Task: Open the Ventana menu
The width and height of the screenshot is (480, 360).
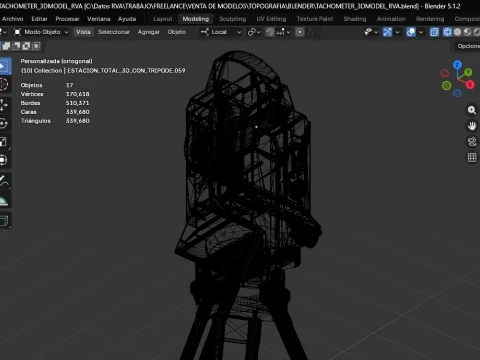Action: point(99,19)
